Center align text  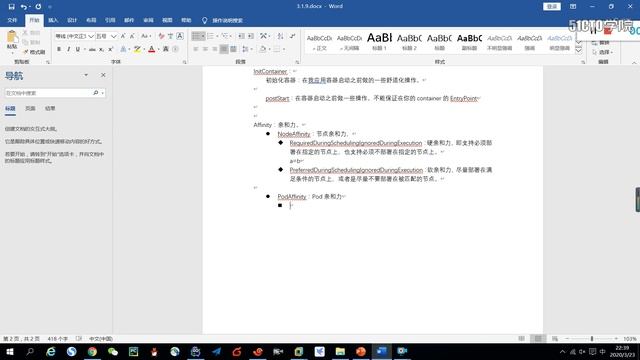(205, 49)
